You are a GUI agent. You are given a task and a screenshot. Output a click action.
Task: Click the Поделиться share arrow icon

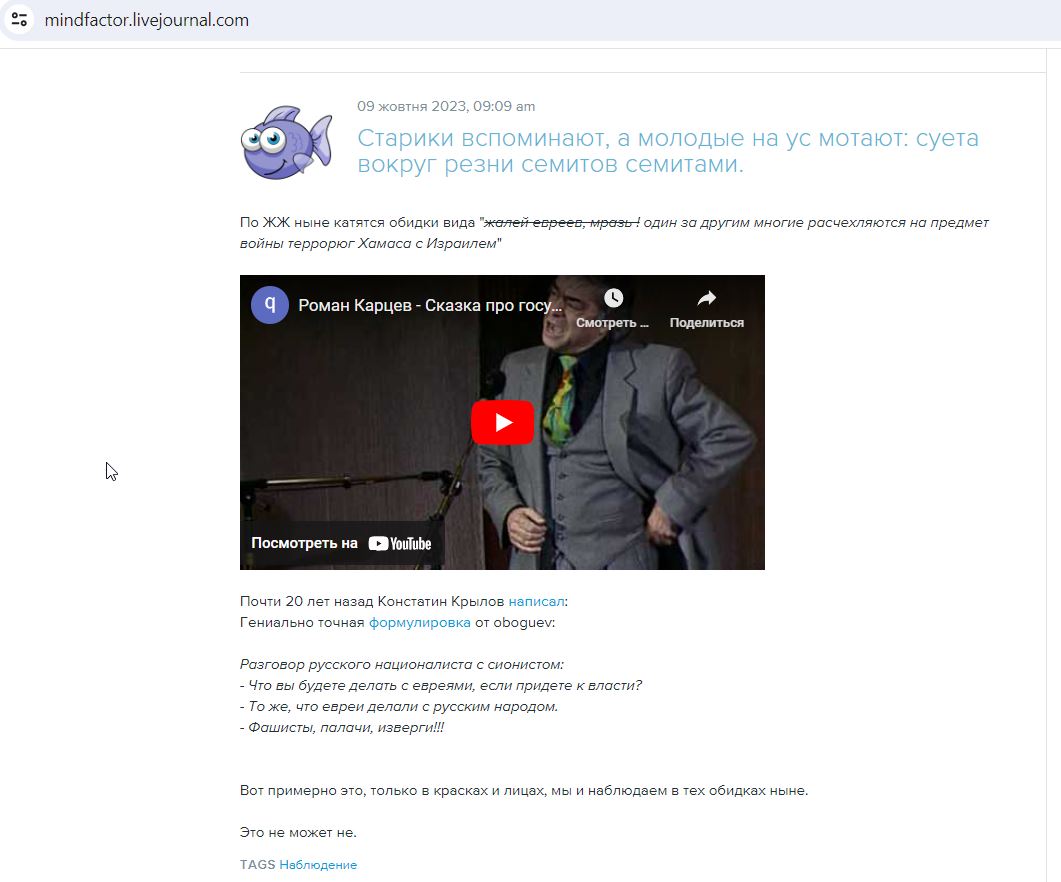tap(706, 299)
